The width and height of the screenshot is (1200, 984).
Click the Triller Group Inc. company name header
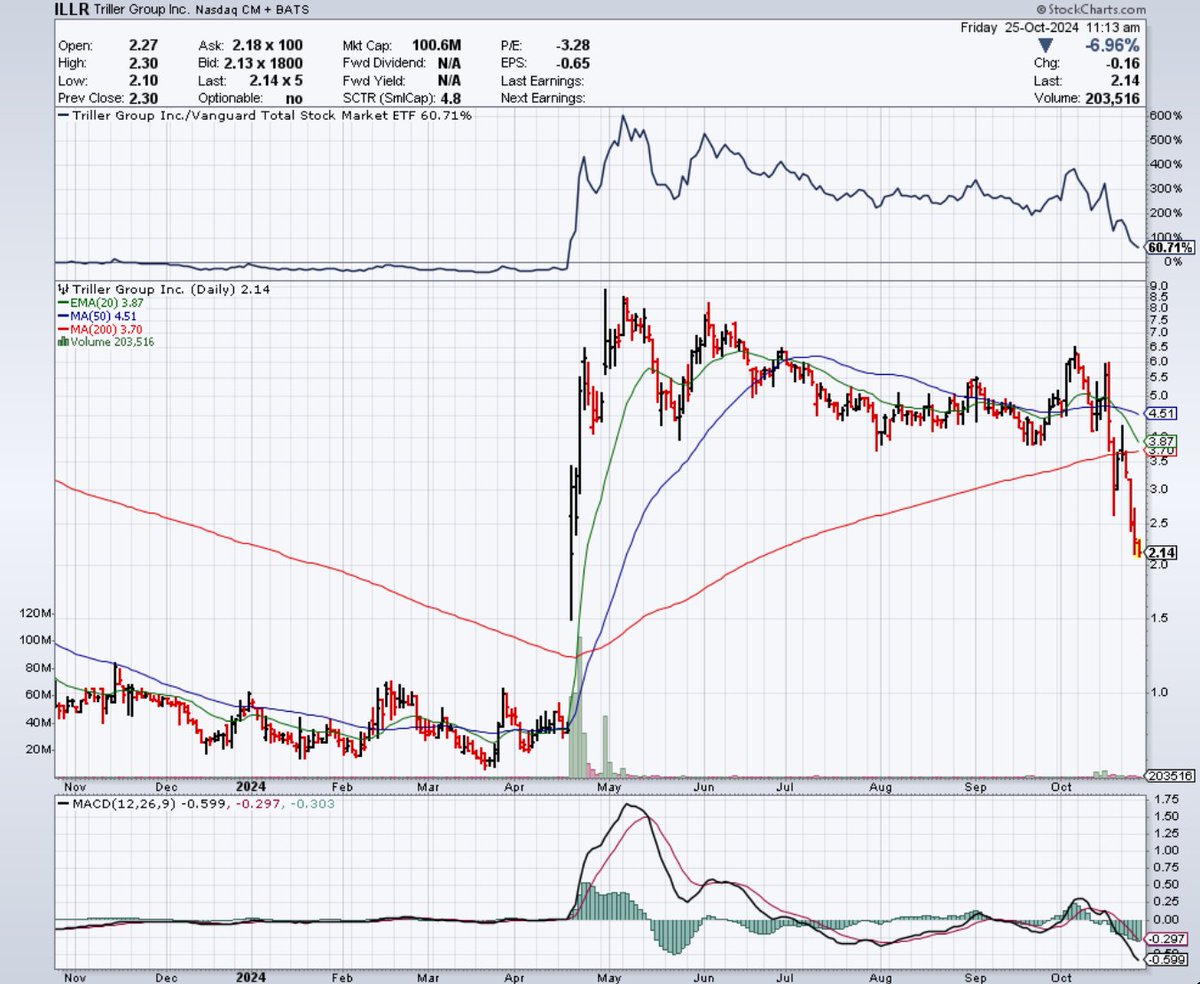point(143,10)
